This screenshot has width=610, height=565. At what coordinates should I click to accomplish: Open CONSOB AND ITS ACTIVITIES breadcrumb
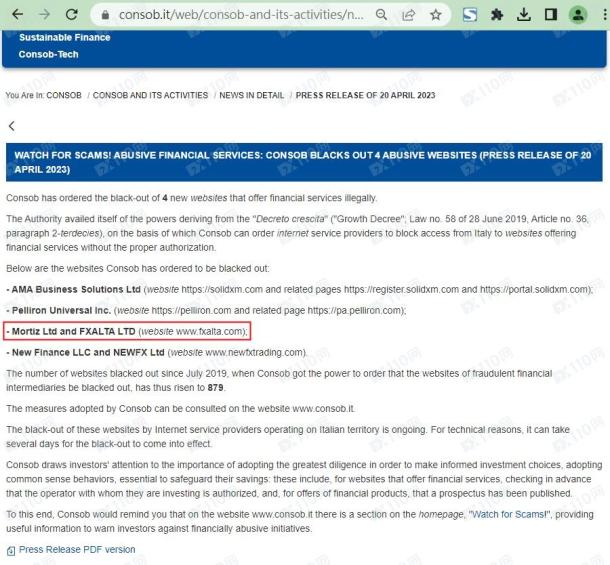150,95
